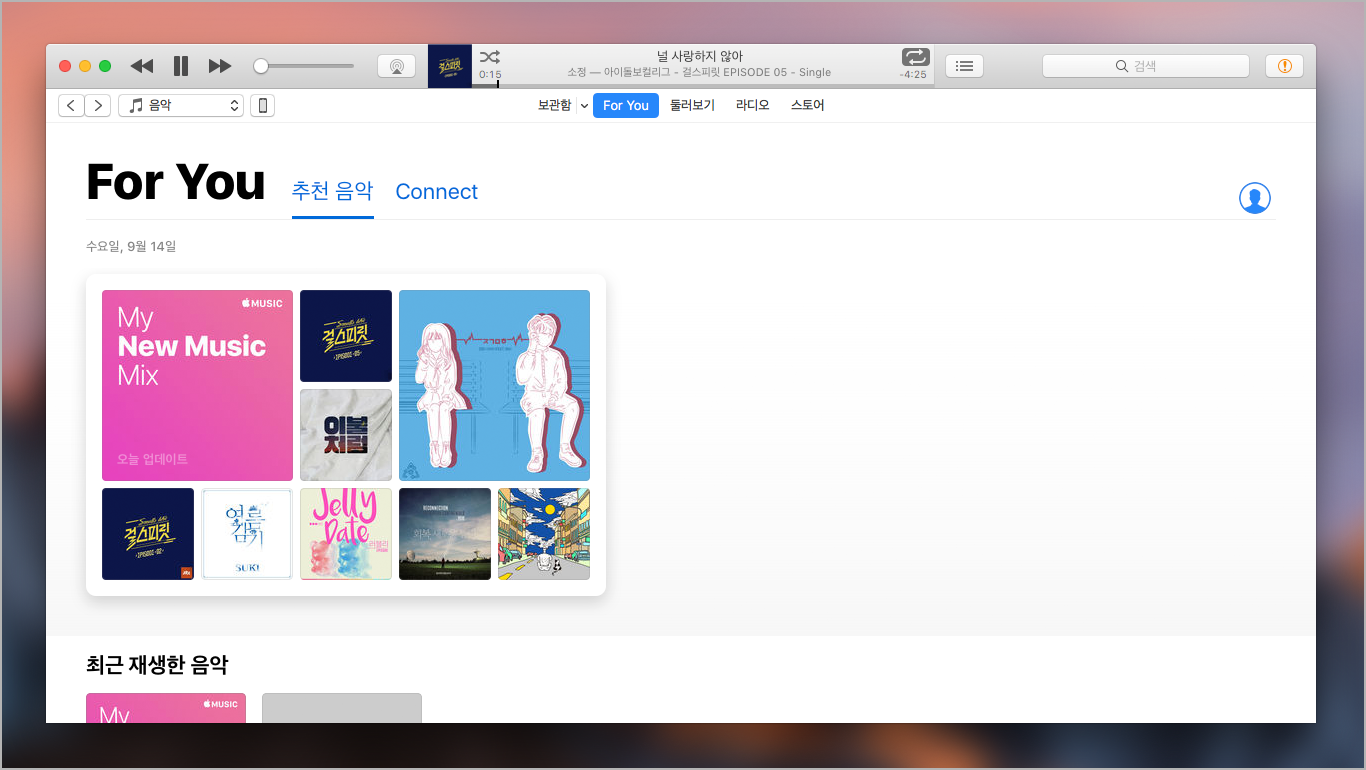This screenshot has height=770, width=1366.
Task: Pause the current song
Action: 181,66
